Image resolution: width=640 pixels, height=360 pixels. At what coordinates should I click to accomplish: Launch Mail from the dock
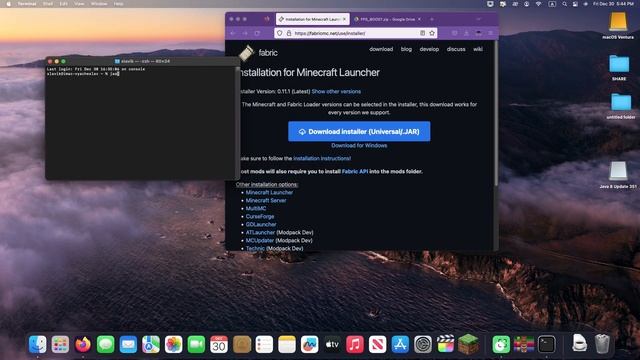[128, 344]
